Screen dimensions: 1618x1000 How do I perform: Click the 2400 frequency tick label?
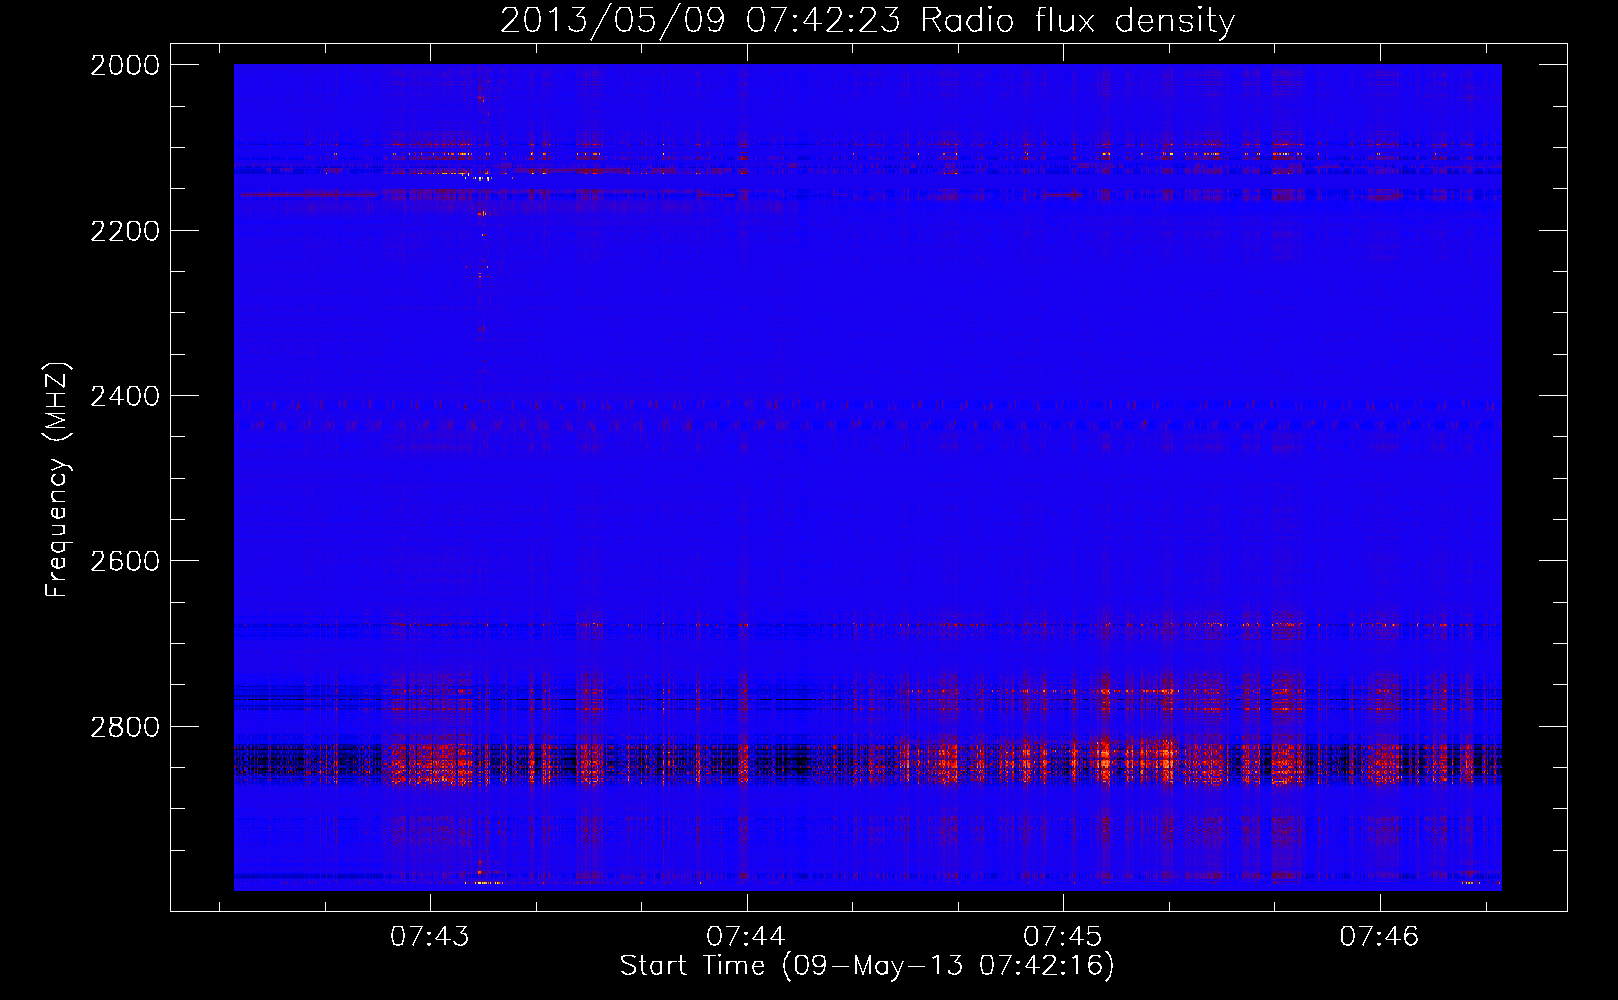125,397
